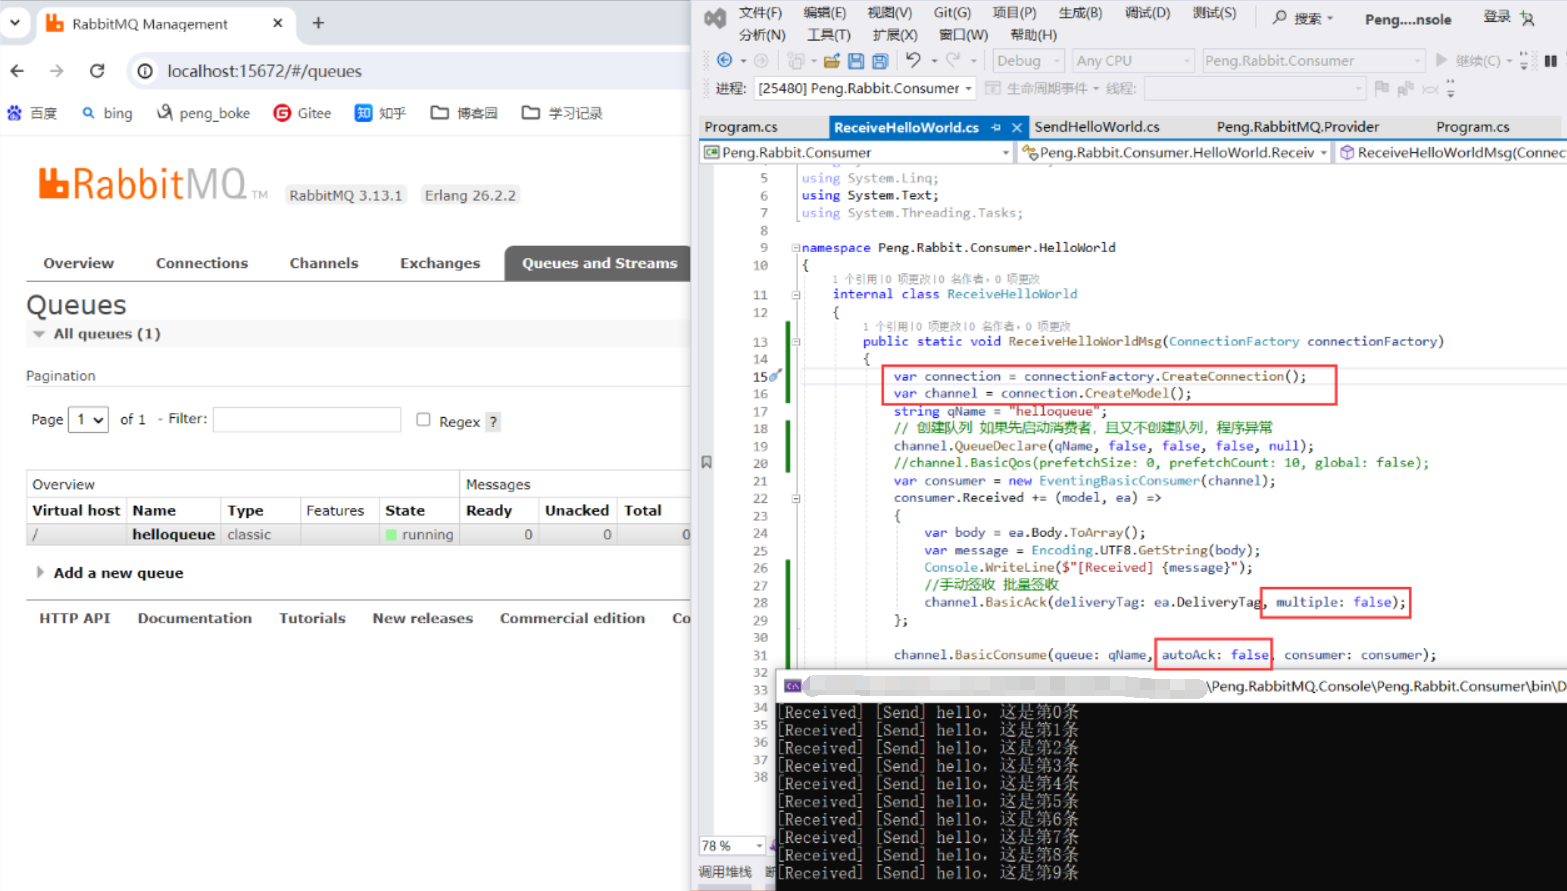Open the 知乎 bookmark
The image size is (1567, 891).
click(x=380, y=113)
